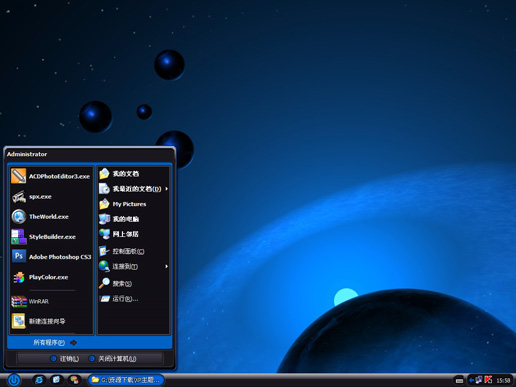Click 关闭计算机 Turn Off Computer button

(113, 359)
